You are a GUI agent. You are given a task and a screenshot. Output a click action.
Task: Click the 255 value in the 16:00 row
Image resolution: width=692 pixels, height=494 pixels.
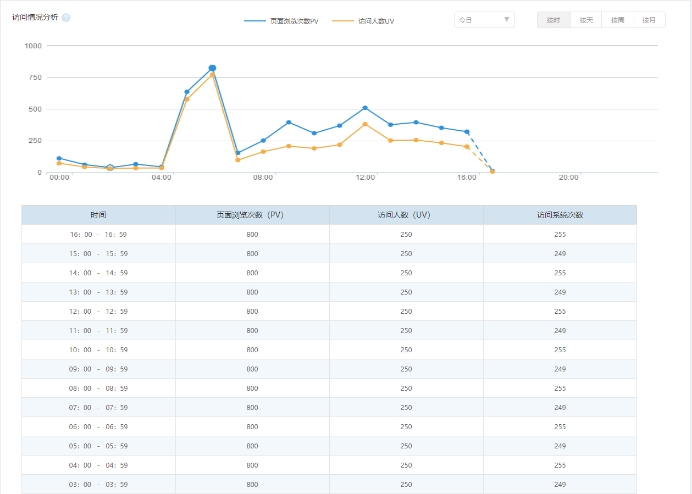pyautogui.click(x=560, y=234)
